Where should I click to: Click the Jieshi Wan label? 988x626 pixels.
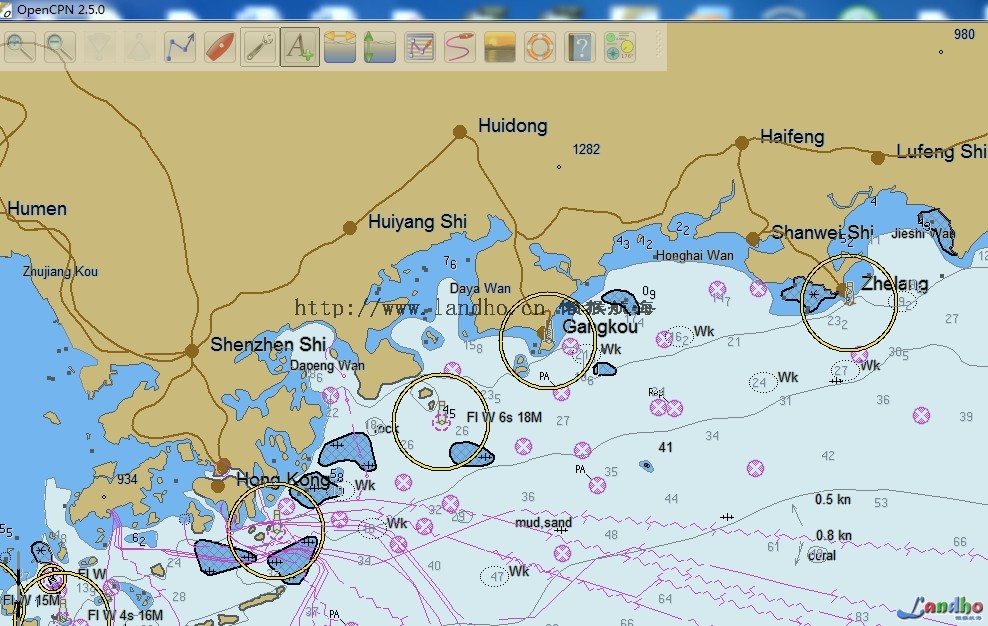(922, 234)
